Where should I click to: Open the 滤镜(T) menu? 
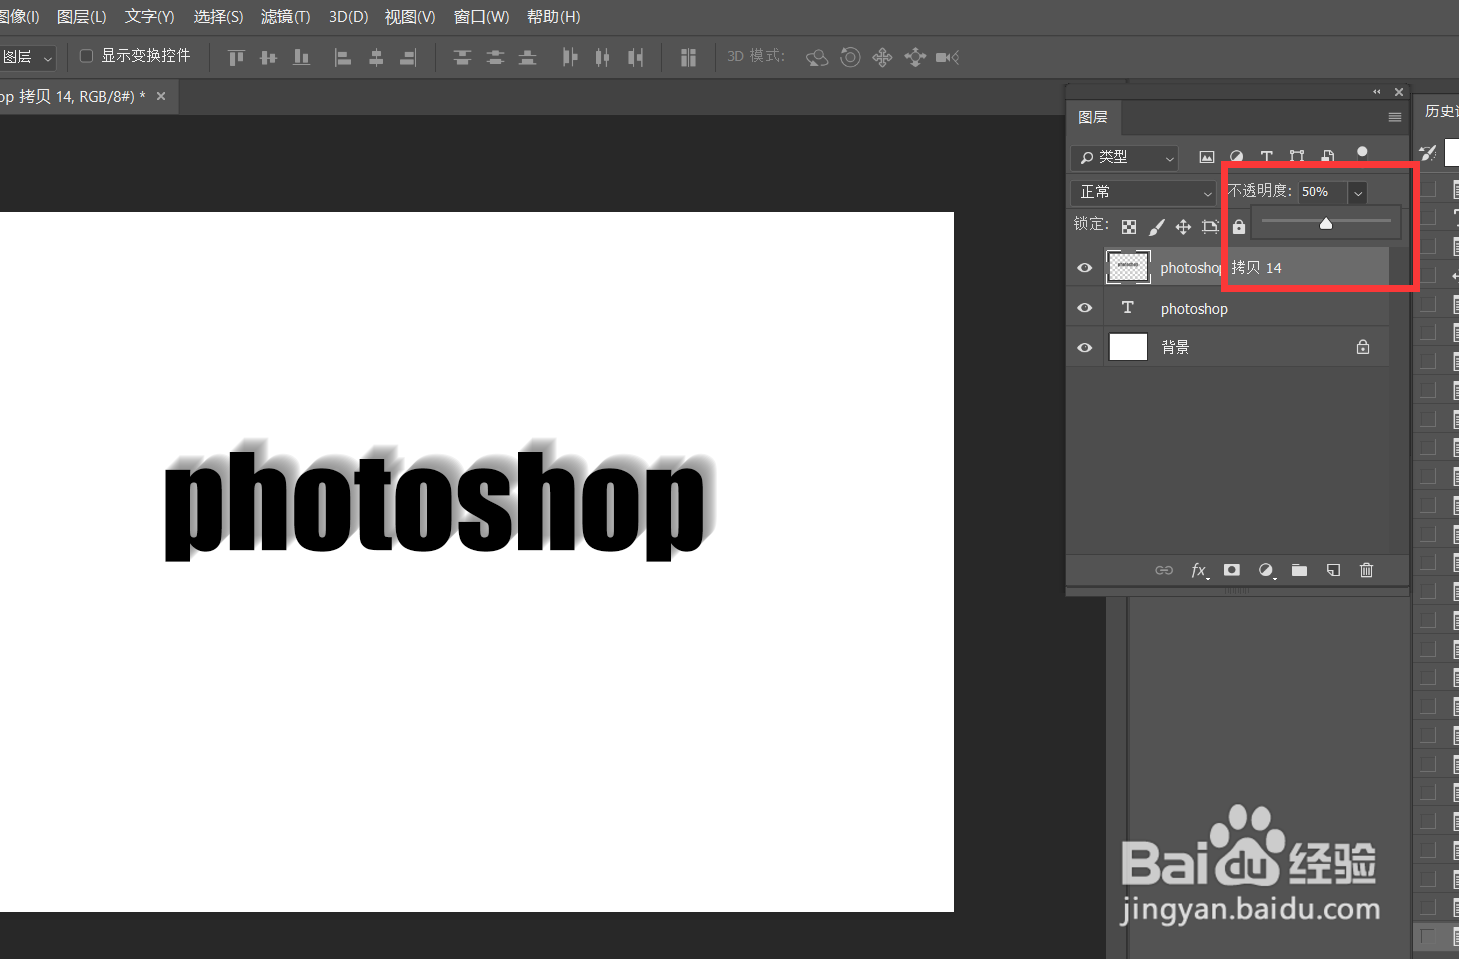[286, 17]
